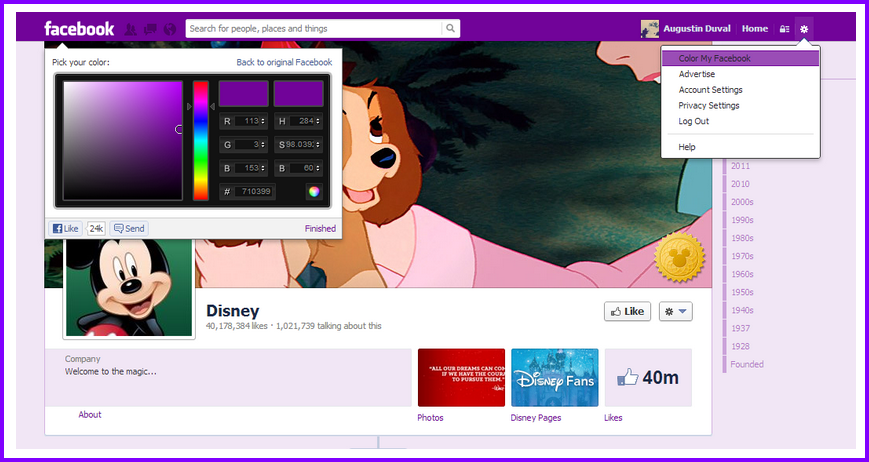The width and height of the screenshot is (869, 462).
Task: Click Augustin Duval name link
Action: click(697, 29)
